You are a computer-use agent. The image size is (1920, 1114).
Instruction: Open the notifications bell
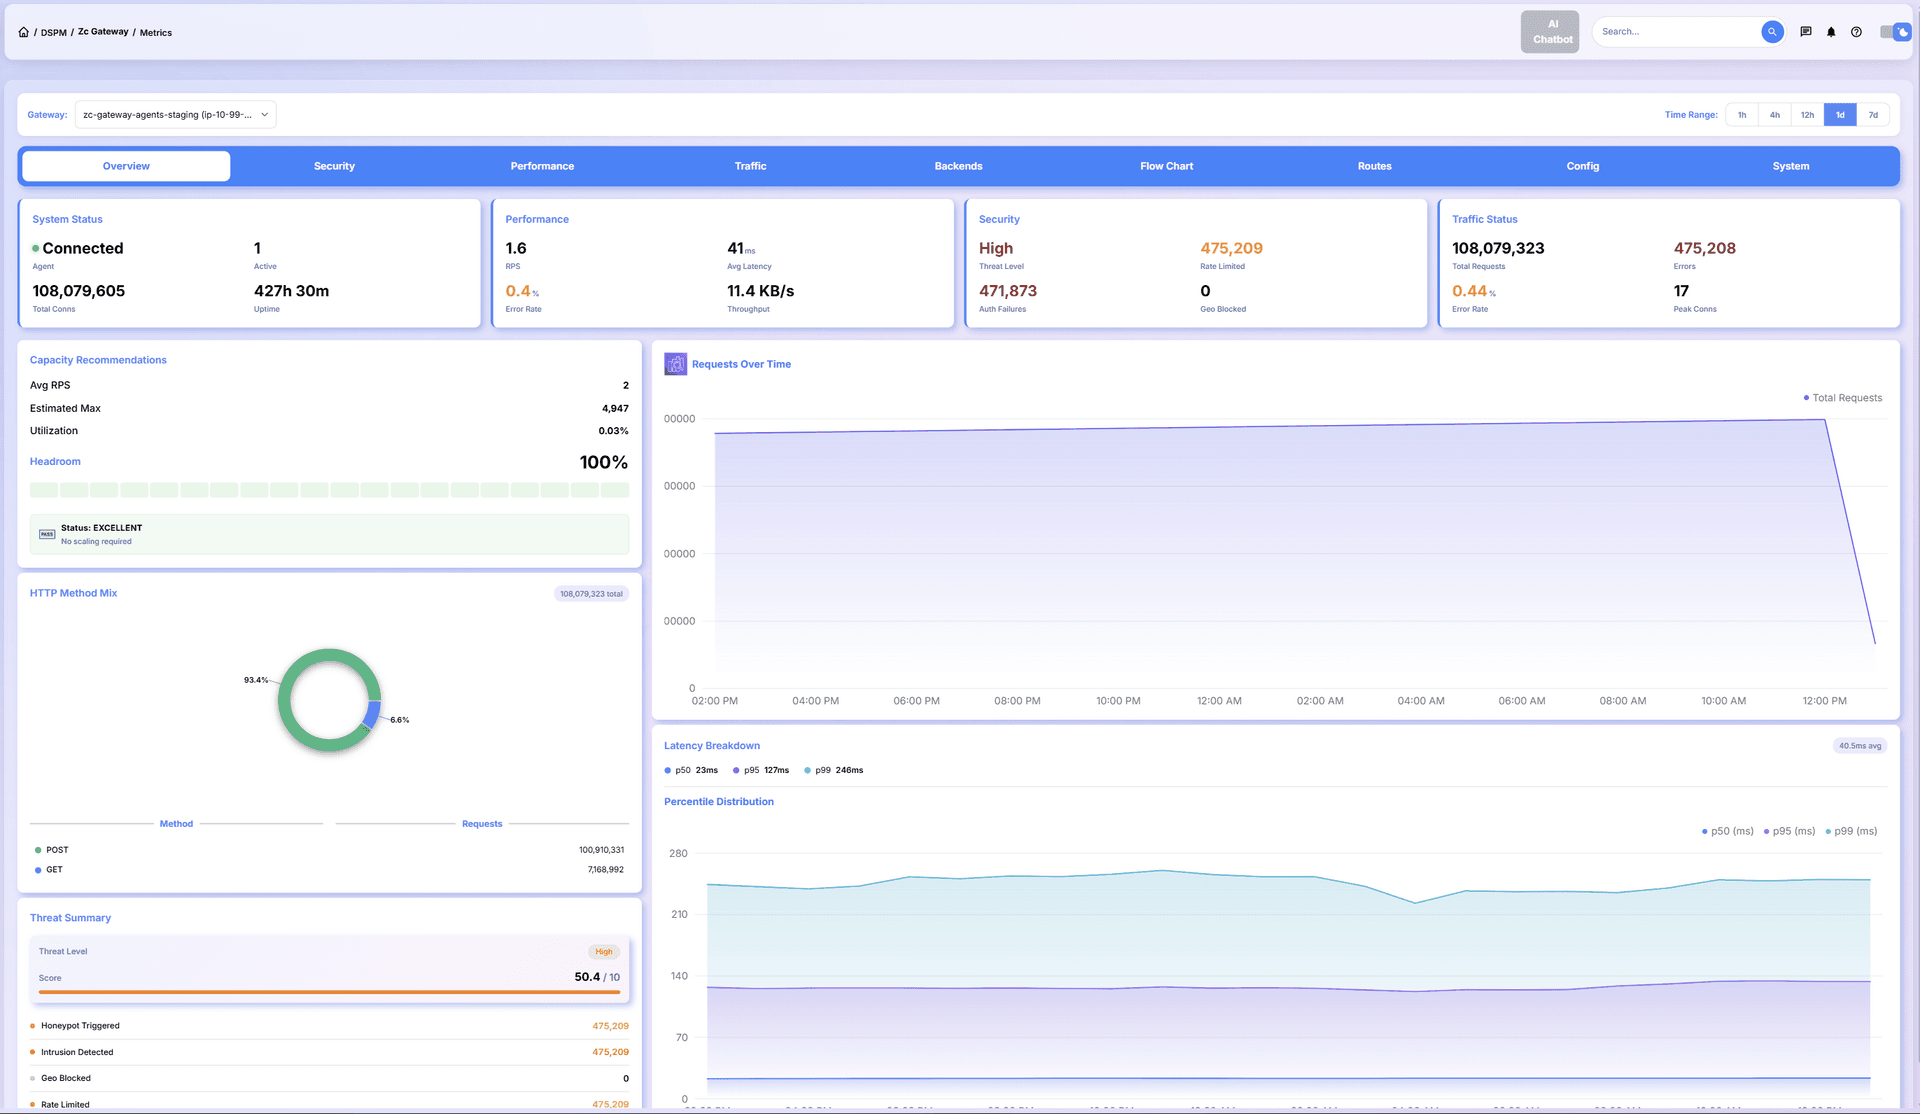(x=1831, y=32)
